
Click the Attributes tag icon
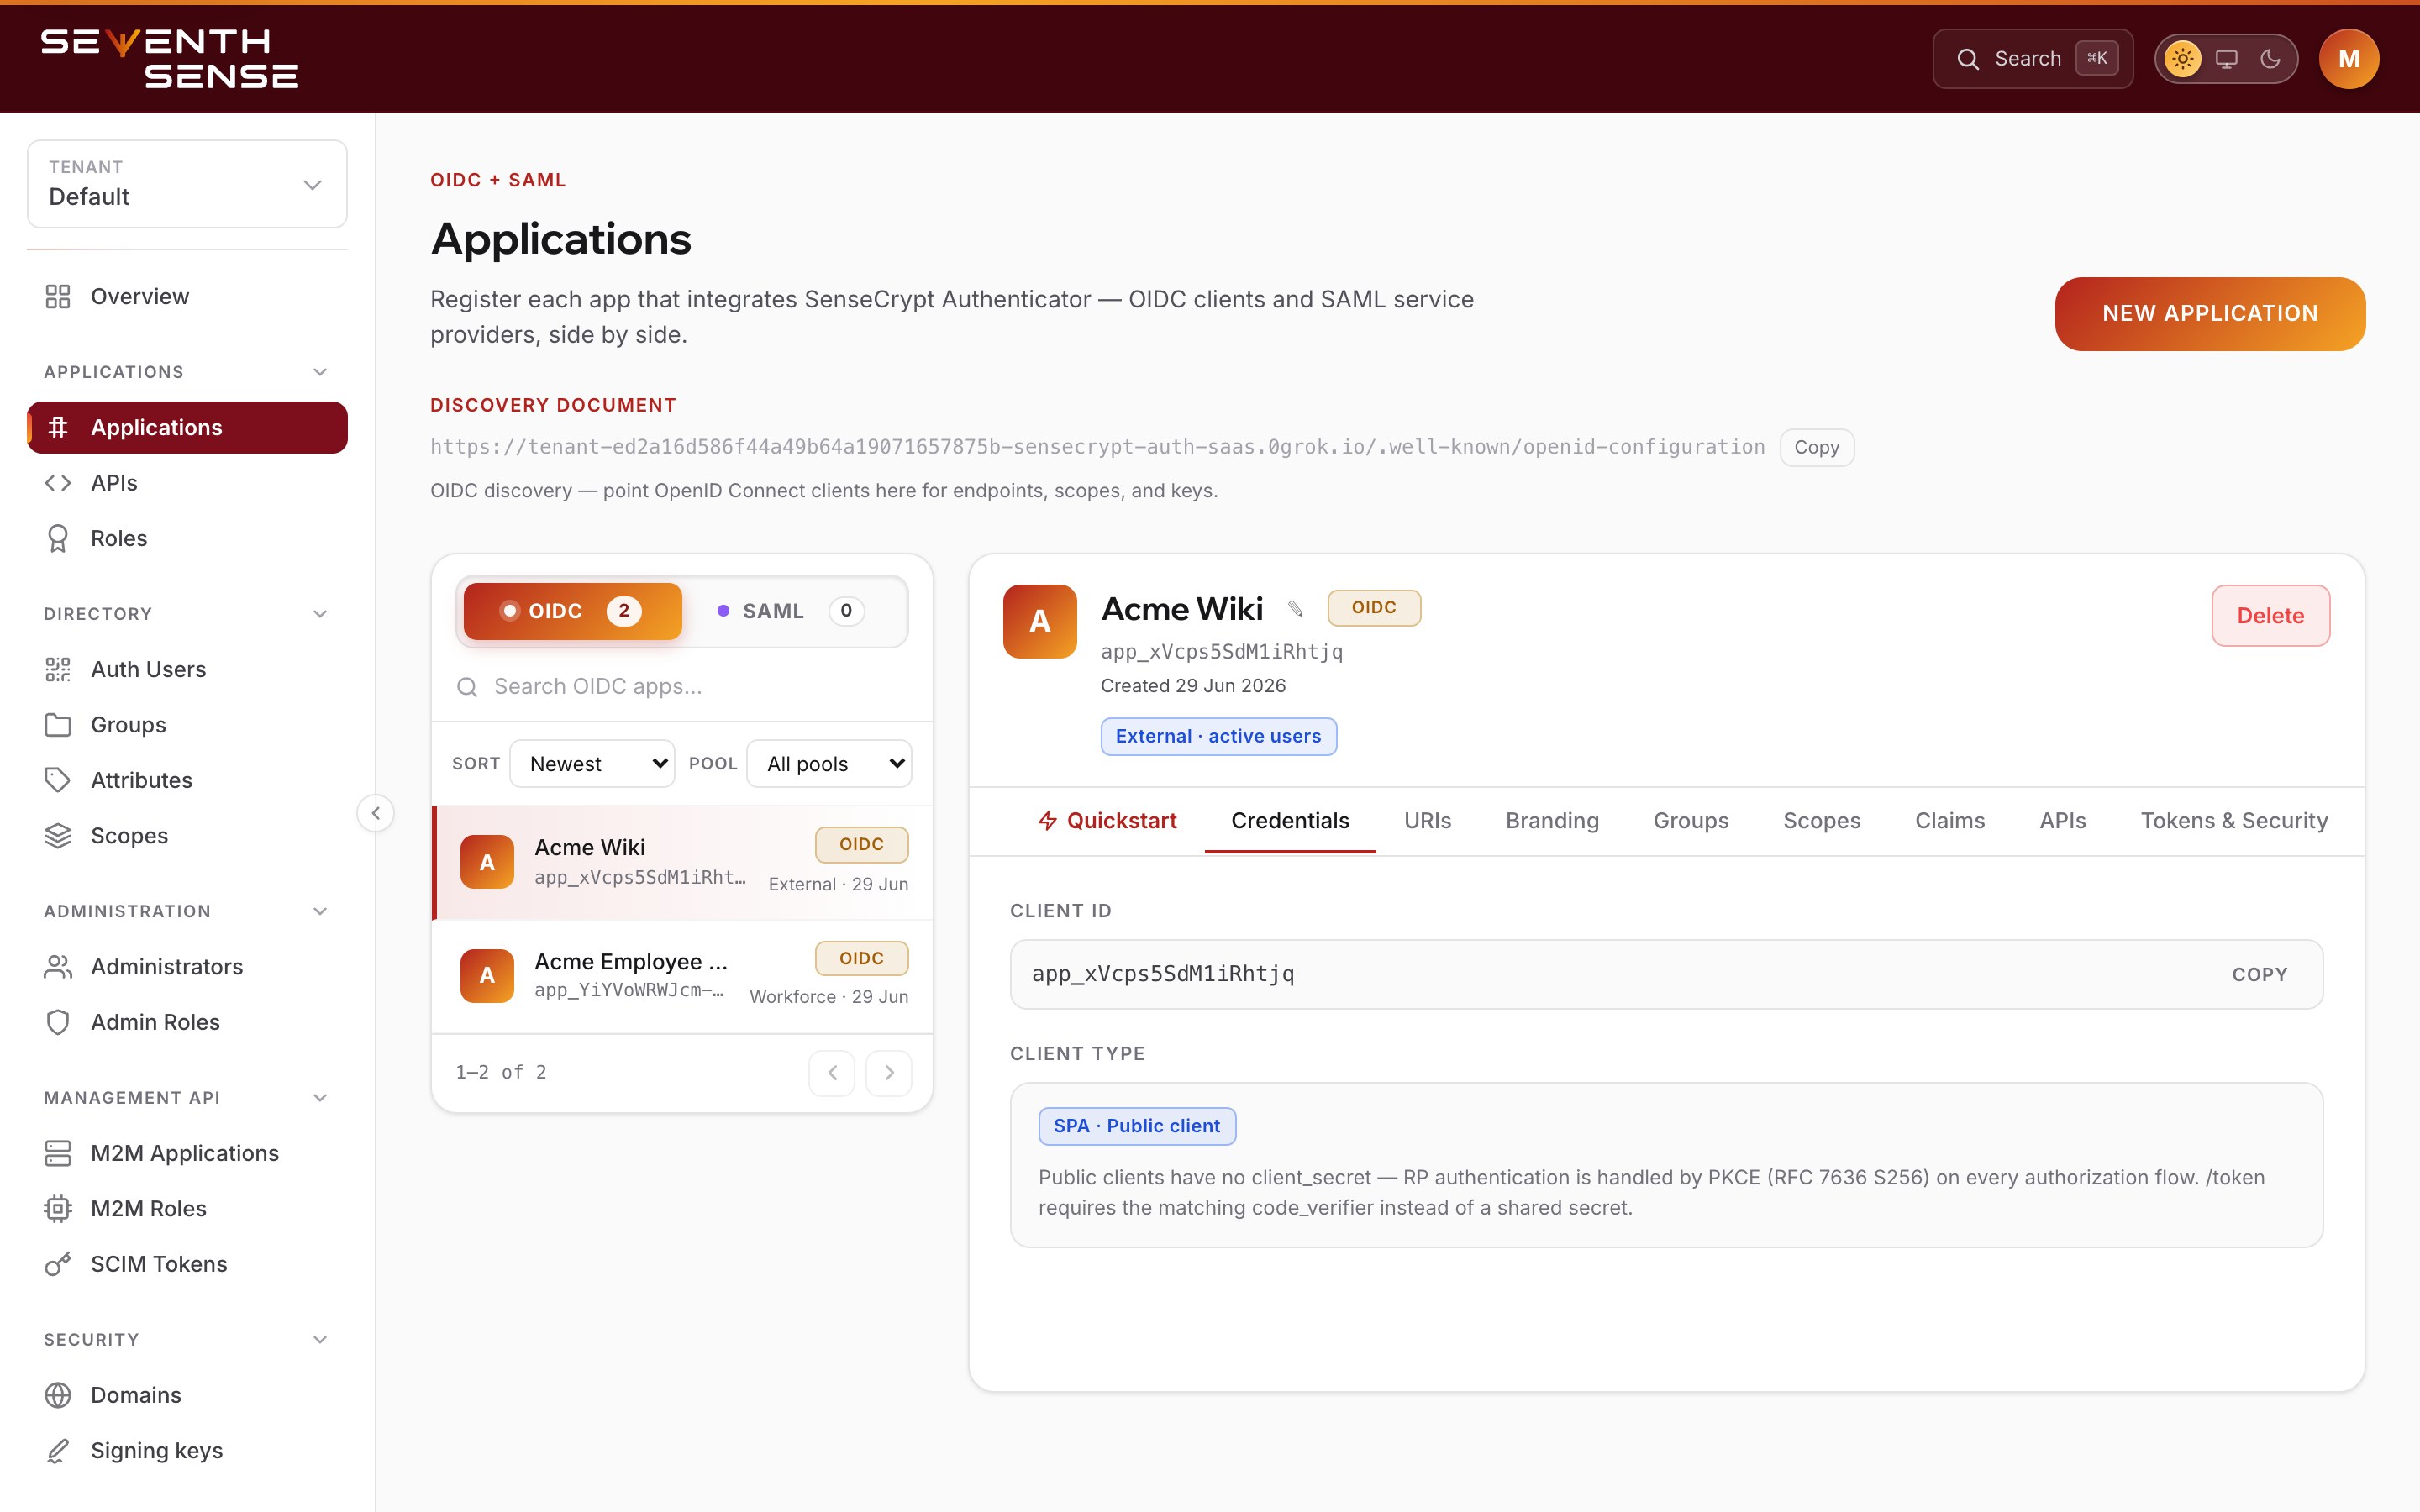(x=58, y=780)
